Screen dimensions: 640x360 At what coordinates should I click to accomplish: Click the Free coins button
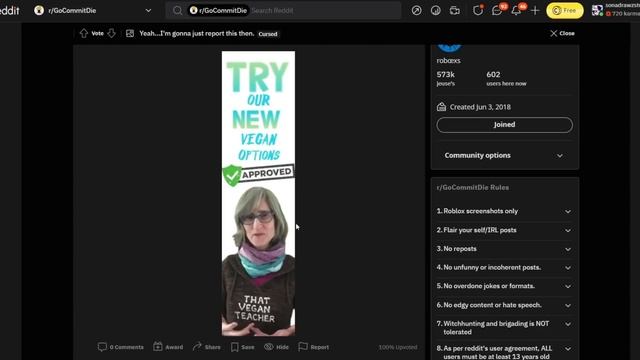pos(565,11)
